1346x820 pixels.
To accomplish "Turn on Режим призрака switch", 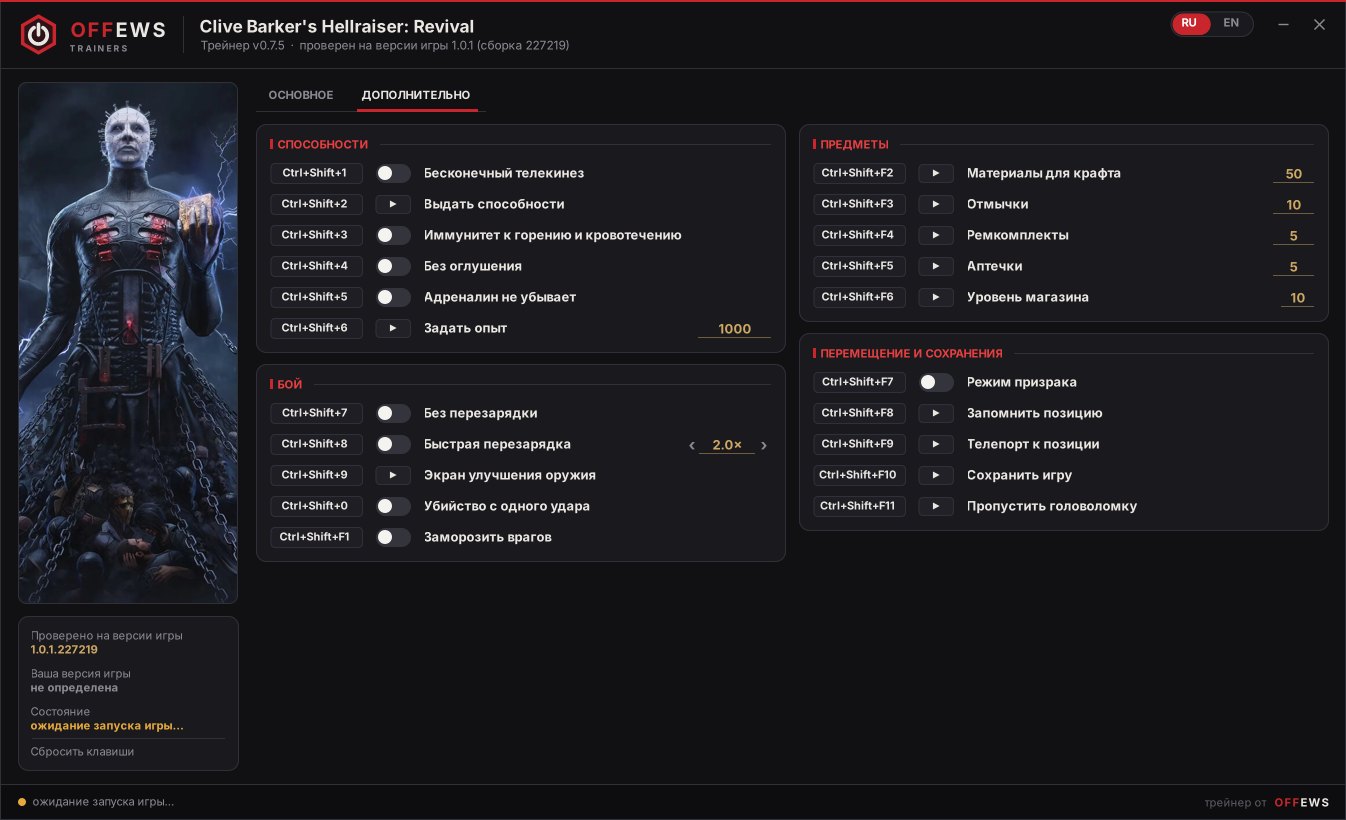I will tap(936, 382).
